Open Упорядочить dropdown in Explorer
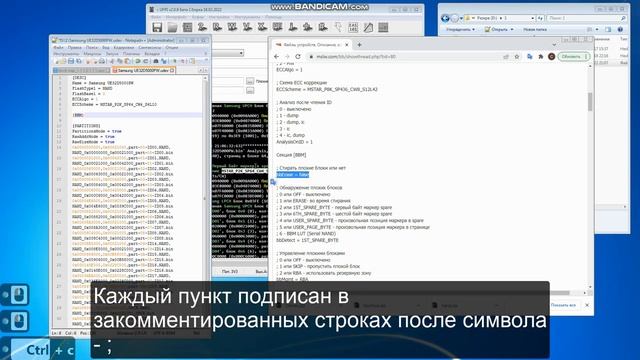 (460, 29)
